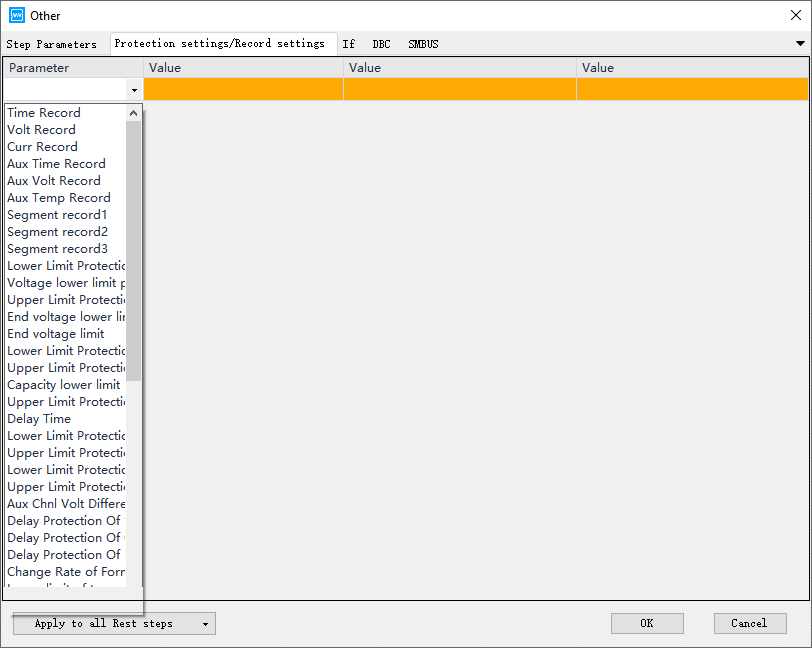Screen dimensions: 812x648
Task: Expand the Parameter cell dropdown arrow
Action: (134, 90)
